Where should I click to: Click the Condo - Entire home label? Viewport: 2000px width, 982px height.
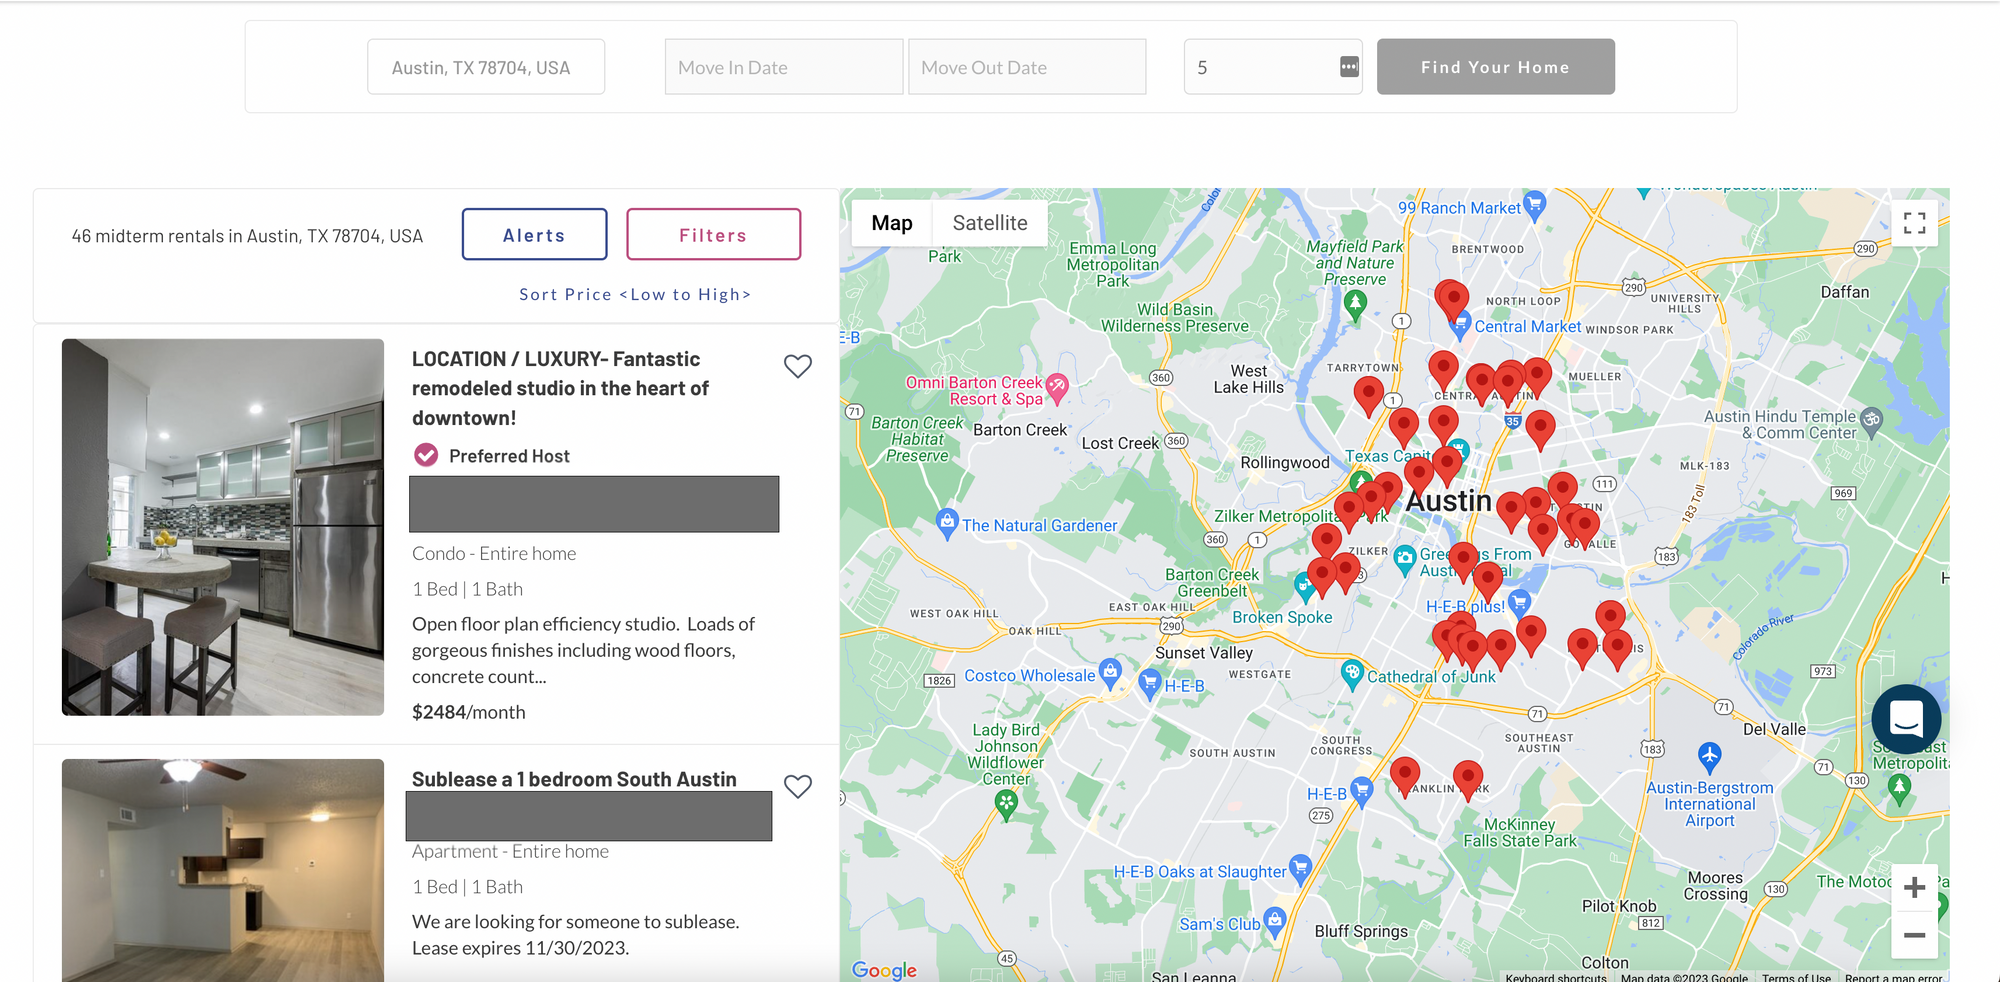tap(494, 553)
